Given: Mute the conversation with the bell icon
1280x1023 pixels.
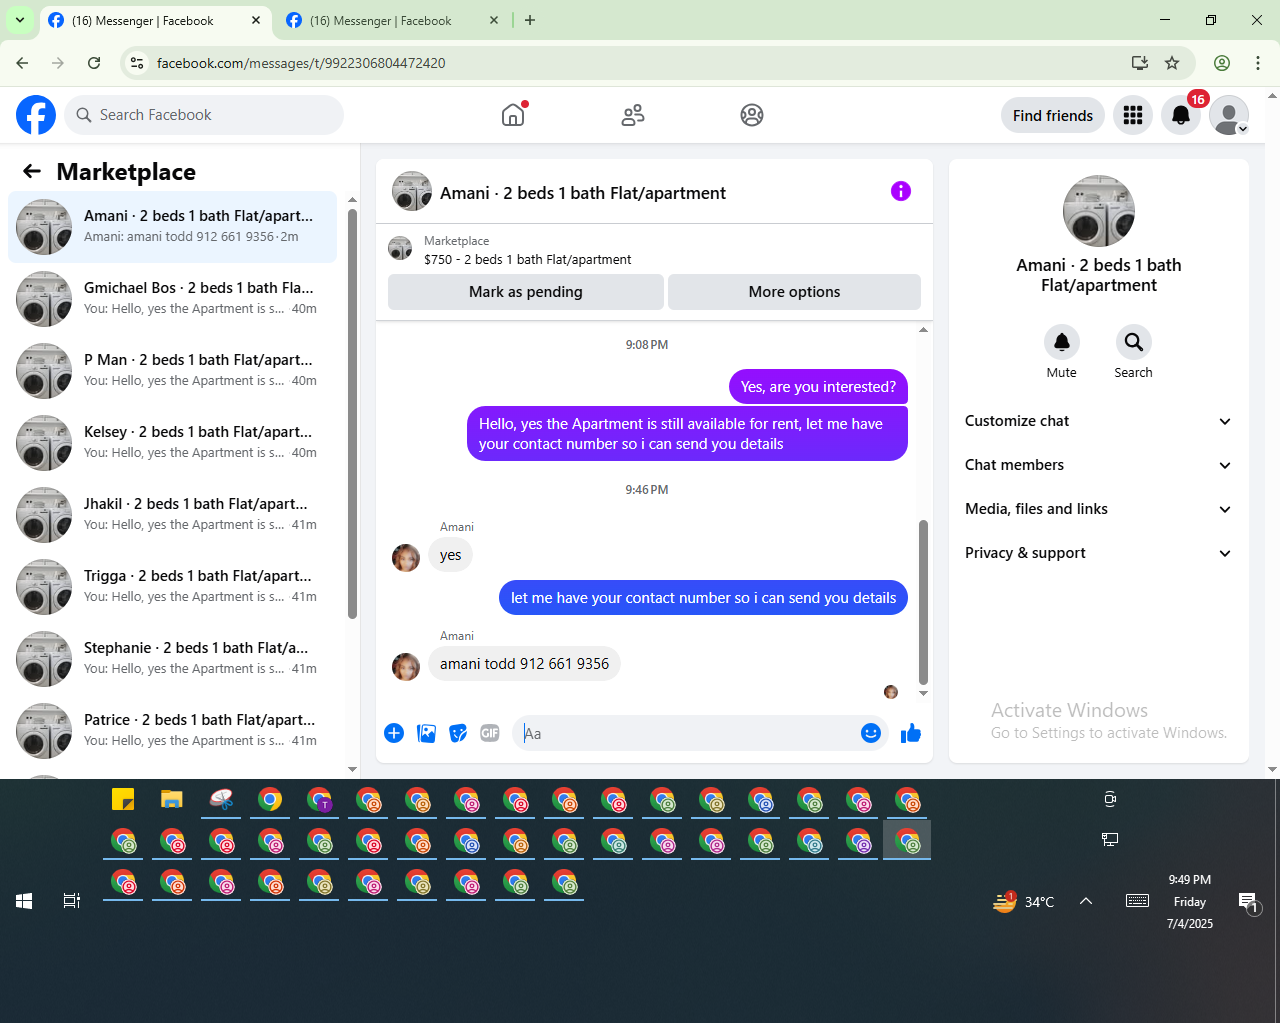Looking at the screenshot, I should 1062,342.
